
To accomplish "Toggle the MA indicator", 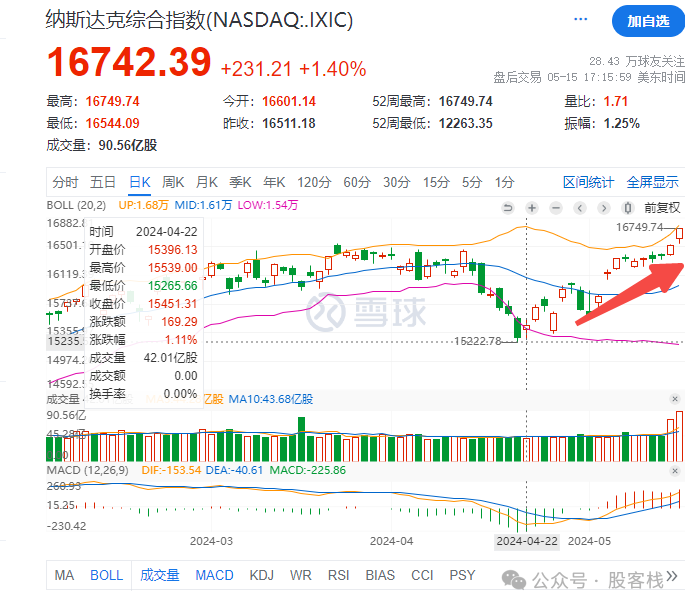I will [64, 575].
